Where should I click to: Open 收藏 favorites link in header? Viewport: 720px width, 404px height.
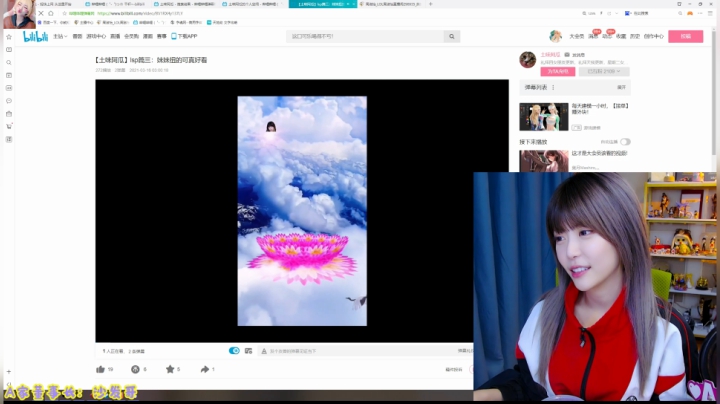coord(621,36)
